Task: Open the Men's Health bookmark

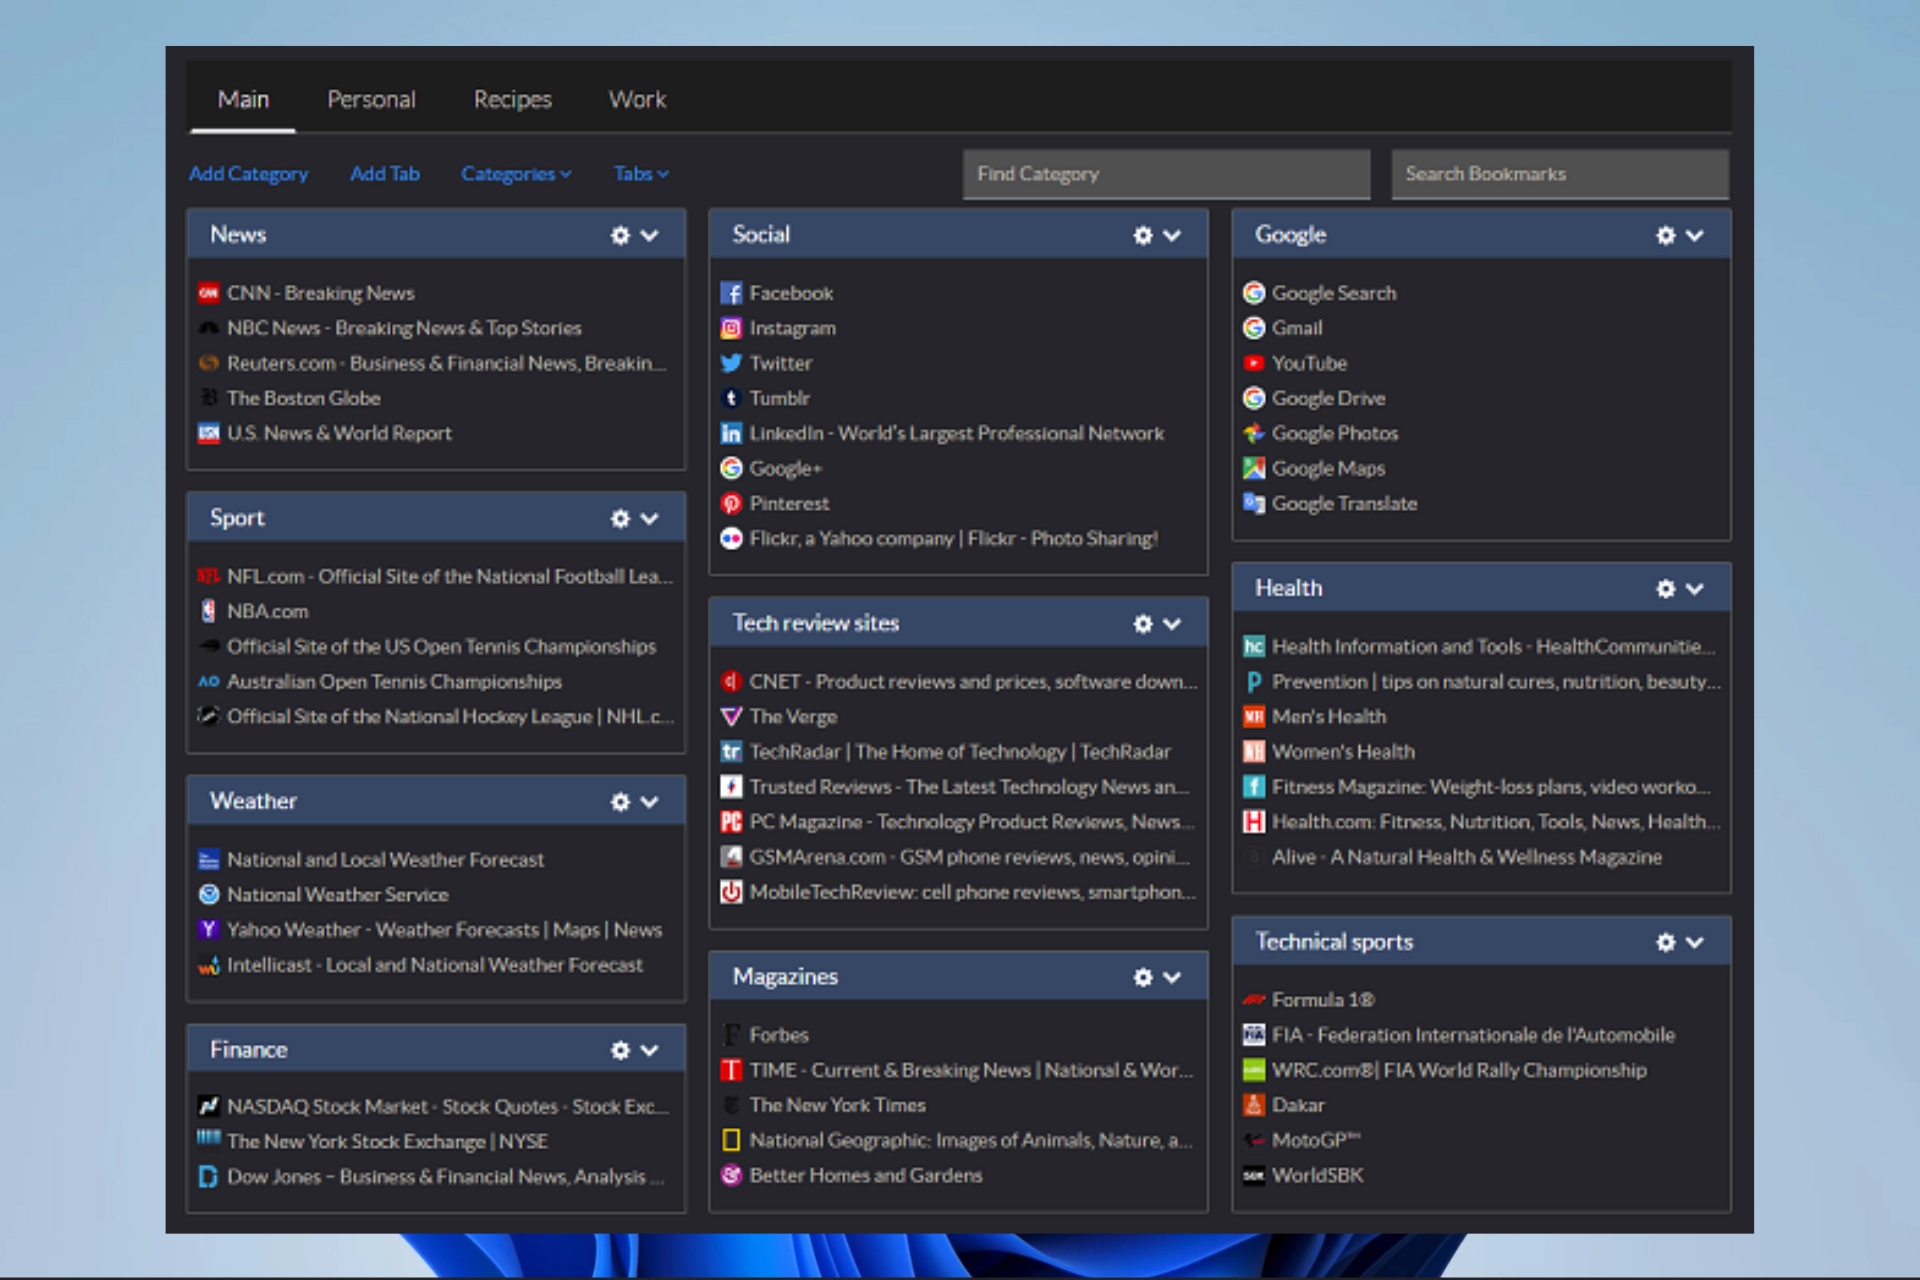Action: [1328, 717]
